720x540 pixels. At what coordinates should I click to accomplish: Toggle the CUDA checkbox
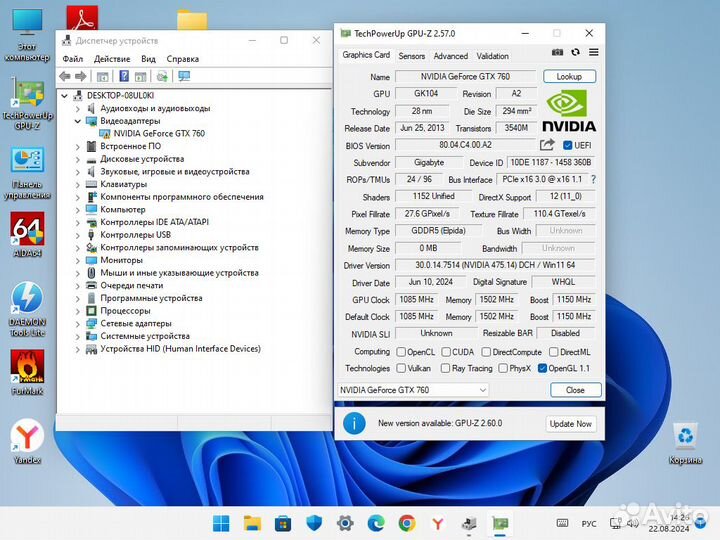click(446, 352)
